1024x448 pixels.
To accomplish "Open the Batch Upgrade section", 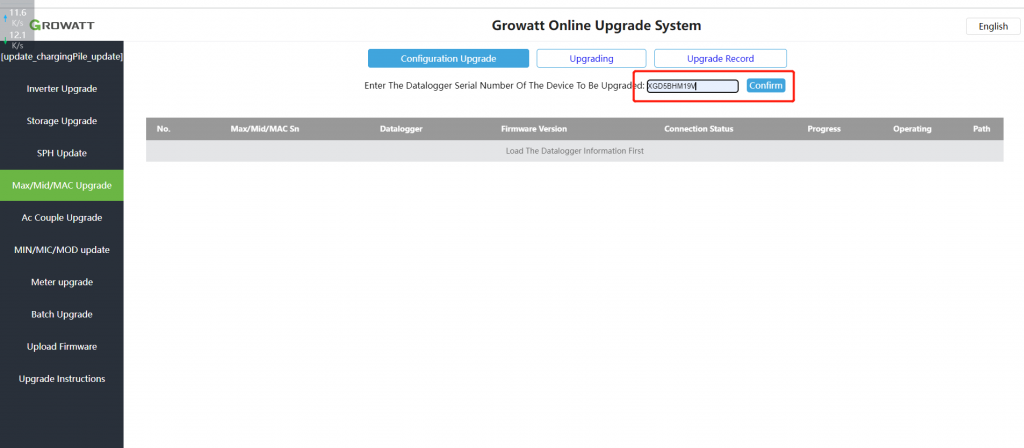I will tap(61, 314).
